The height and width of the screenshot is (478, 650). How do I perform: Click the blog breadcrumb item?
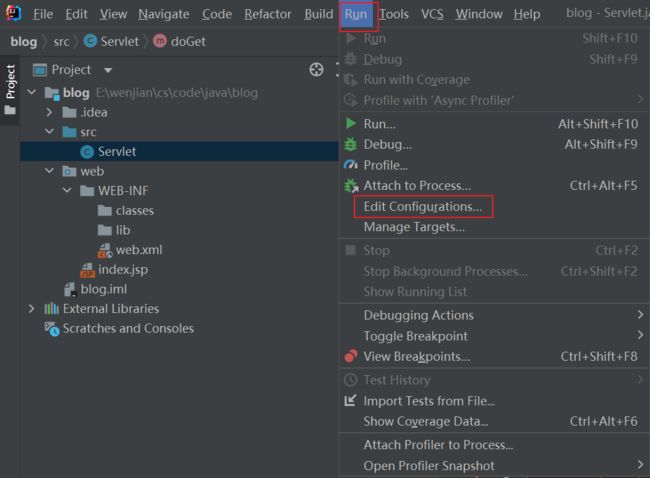coord(24,41)
